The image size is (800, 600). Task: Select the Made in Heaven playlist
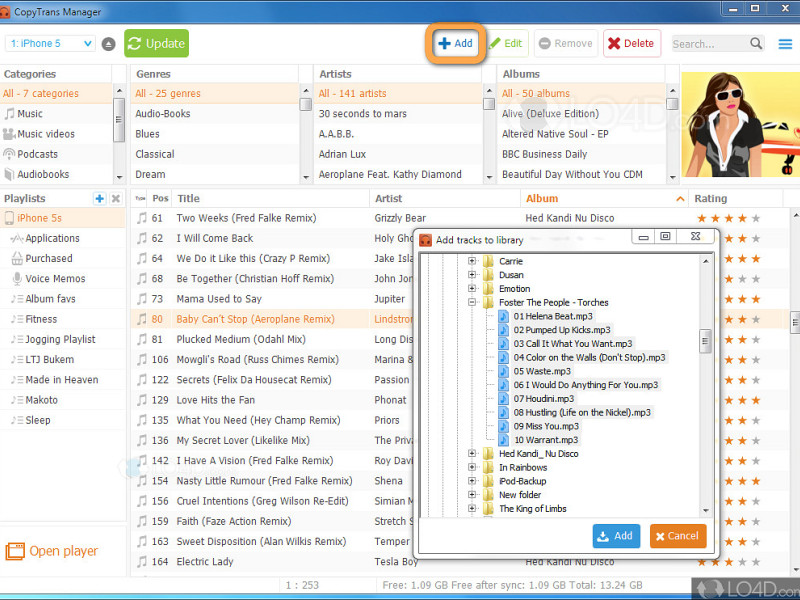pyautogui.click(x=62, y=380)
